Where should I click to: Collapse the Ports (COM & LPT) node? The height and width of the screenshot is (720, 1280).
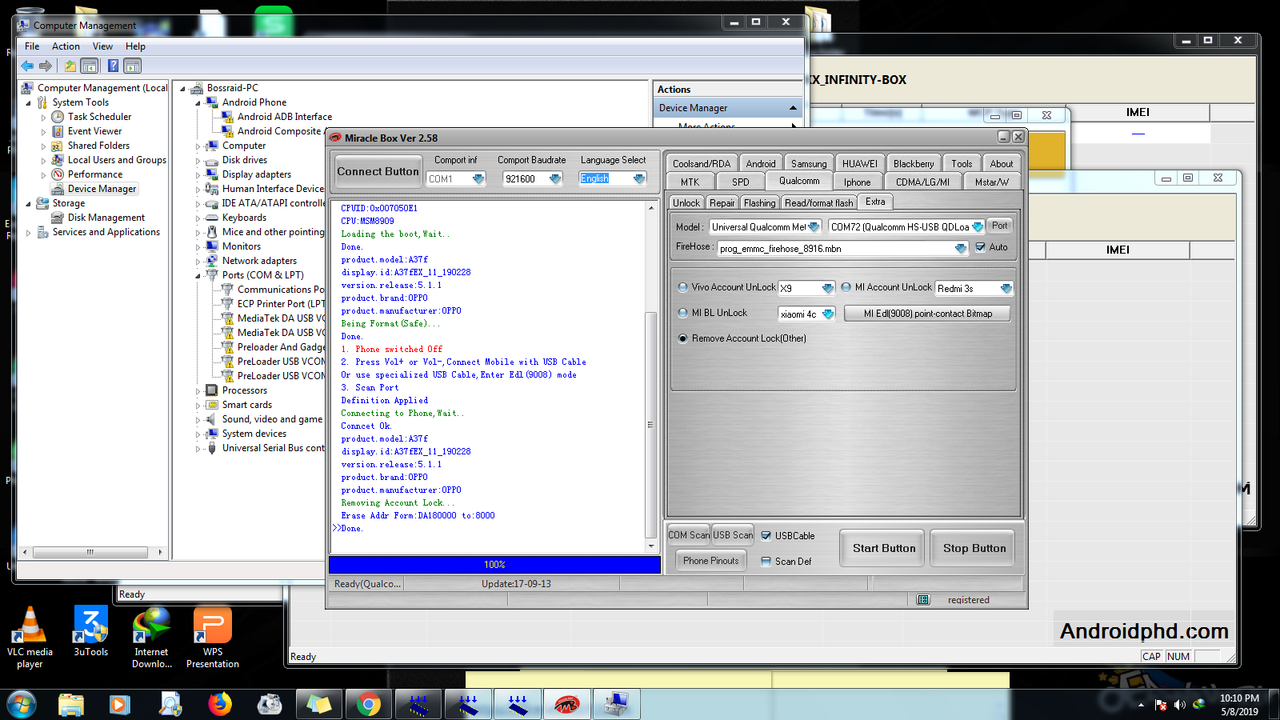[198, 275]
